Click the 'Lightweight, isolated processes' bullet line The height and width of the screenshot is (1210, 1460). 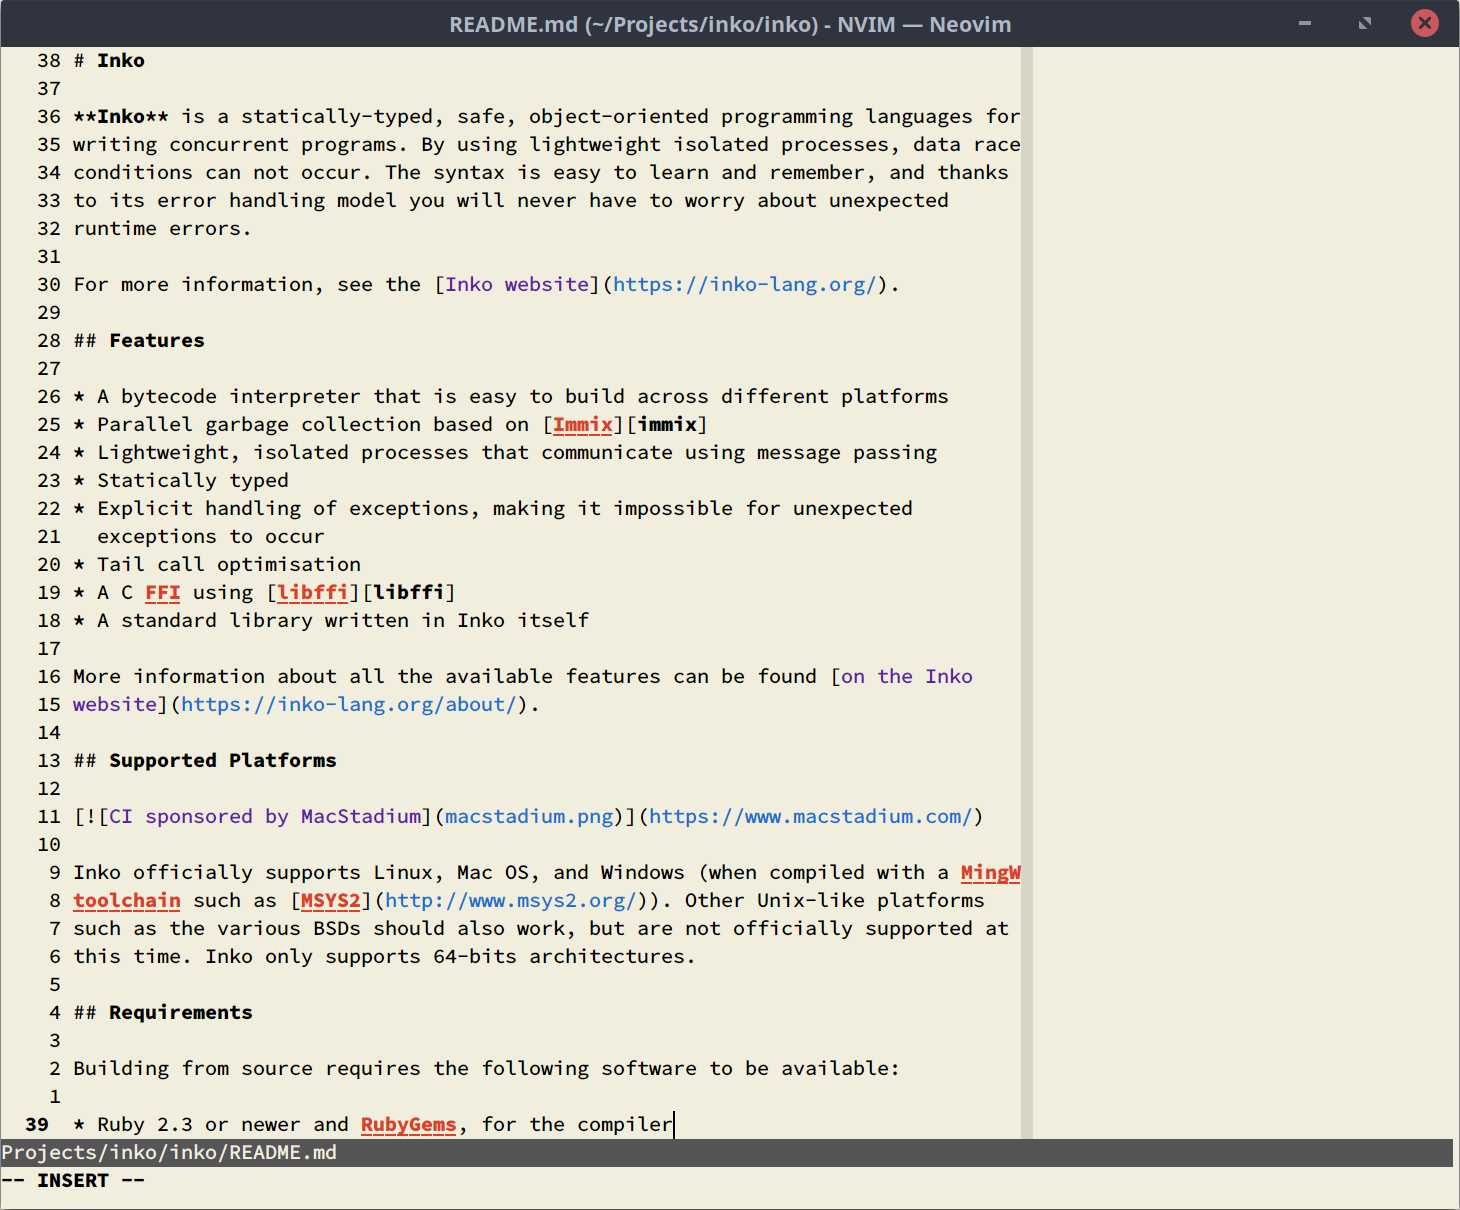pyautogui.click(x=505, y=452)
